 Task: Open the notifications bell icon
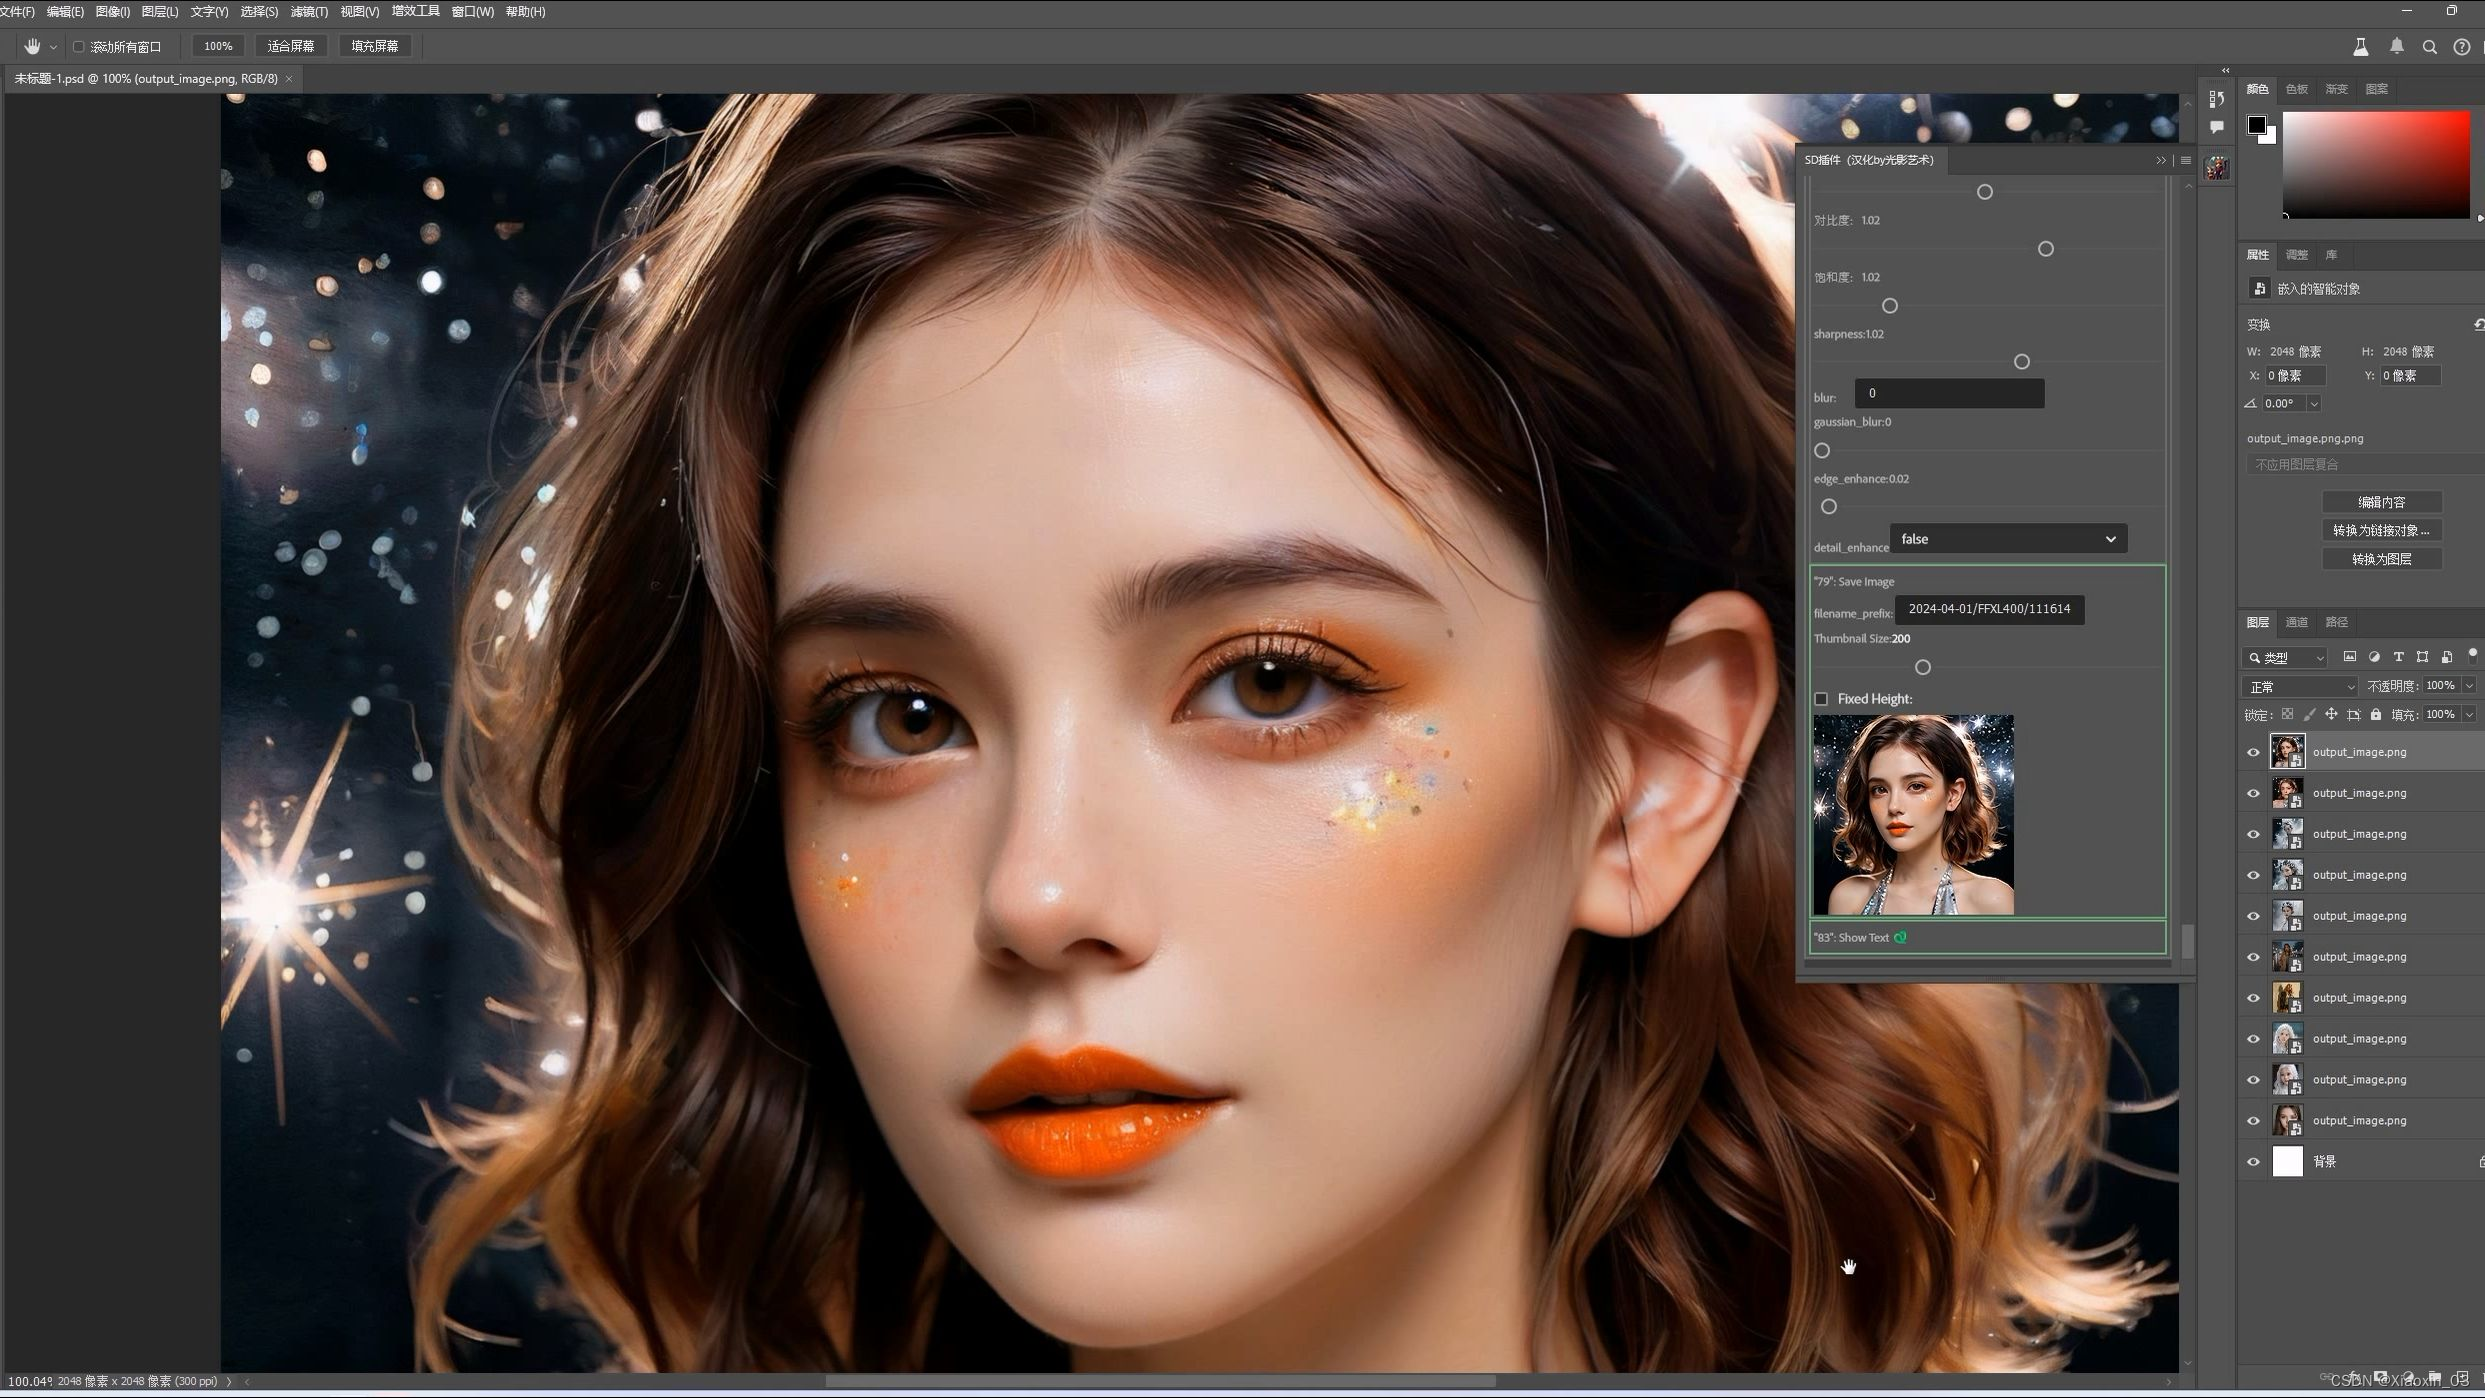pos(2397,46)
